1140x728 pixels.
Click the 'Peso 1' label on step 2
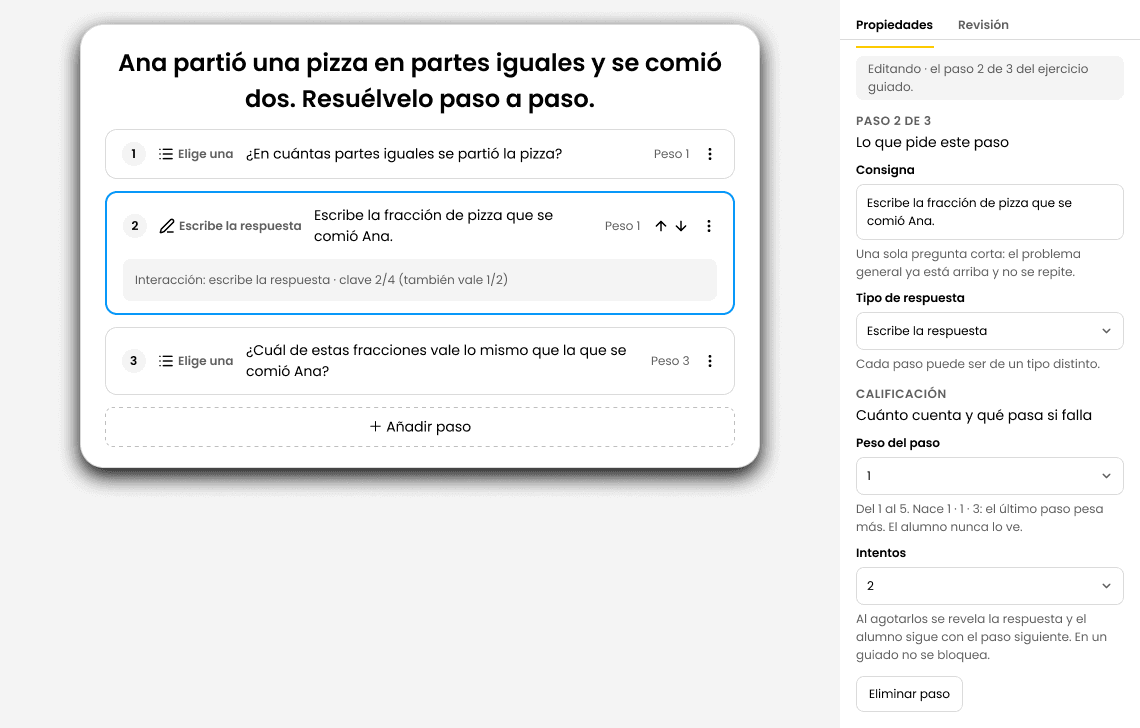pos(622,226)
